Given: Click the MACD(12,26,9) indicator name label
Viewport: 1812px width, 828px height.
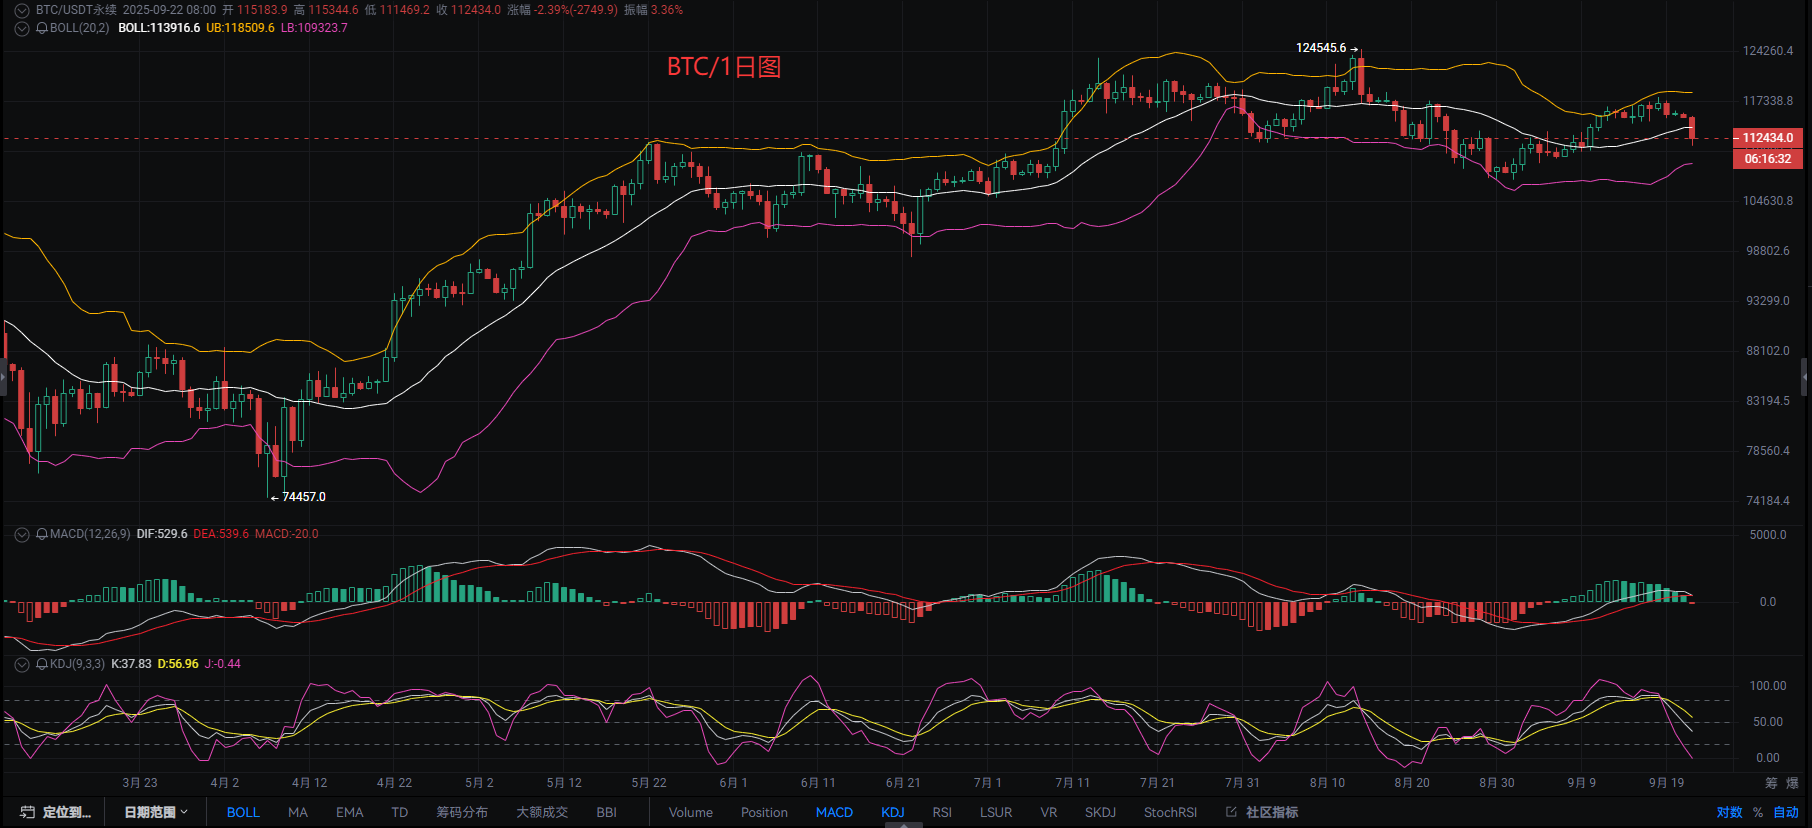Looking at the screenshot, I should pyautogui.click(x=90, y=534).
